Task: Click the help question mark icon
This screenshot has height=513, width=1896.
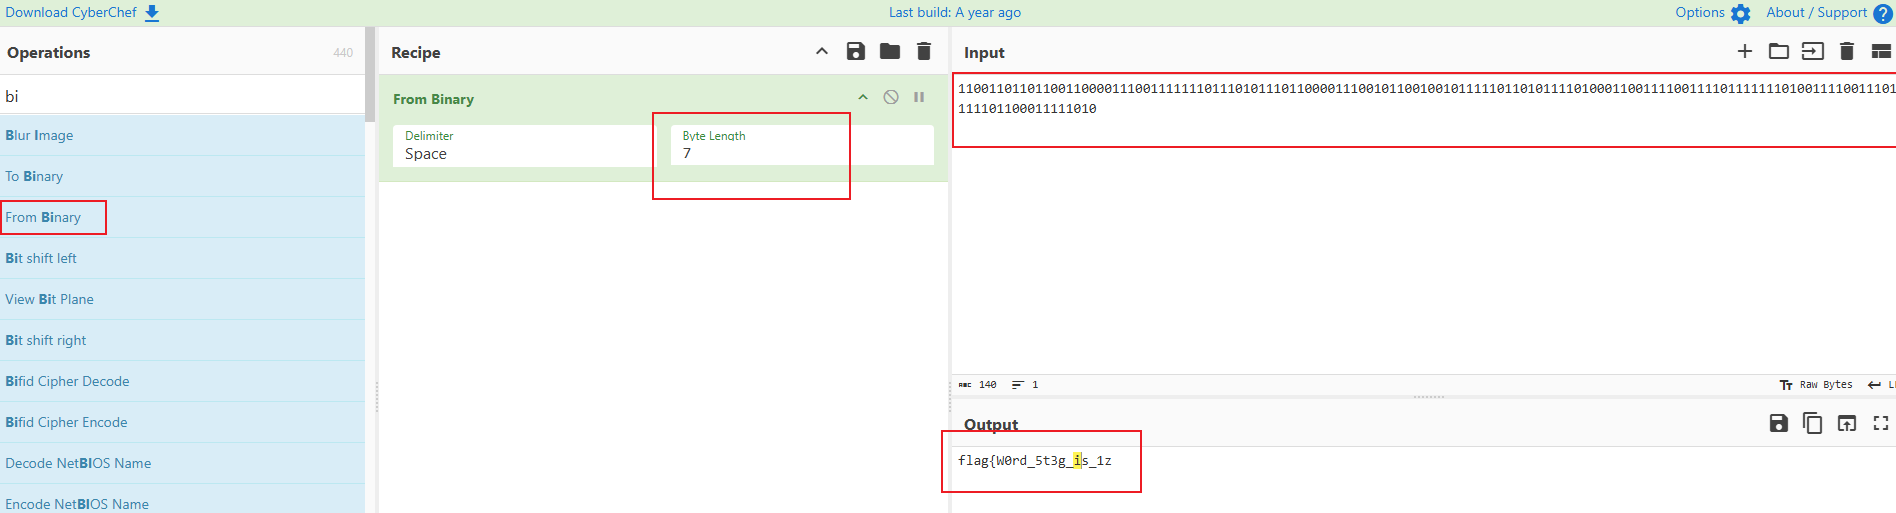Action: click(1883, 13)
